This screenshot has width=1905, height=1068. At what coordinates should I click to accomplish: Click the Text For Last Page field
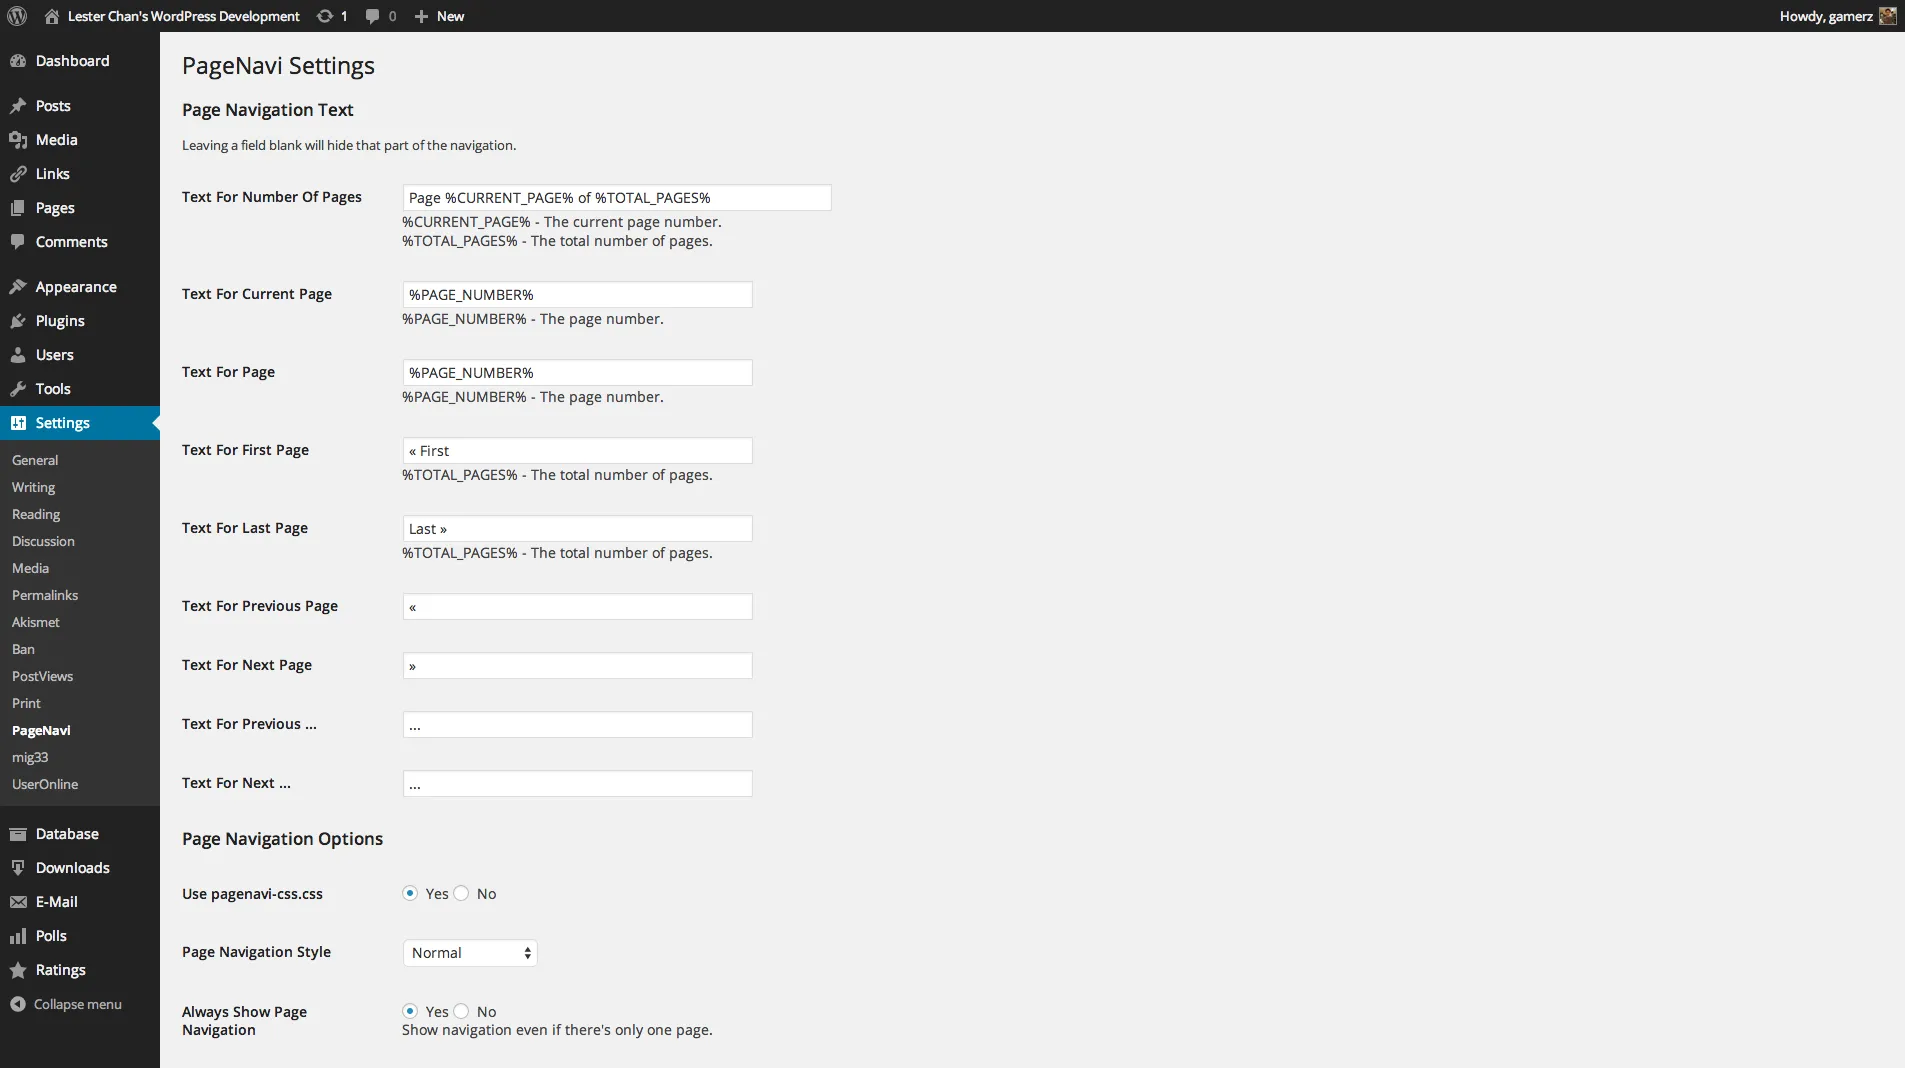(578, 529)
